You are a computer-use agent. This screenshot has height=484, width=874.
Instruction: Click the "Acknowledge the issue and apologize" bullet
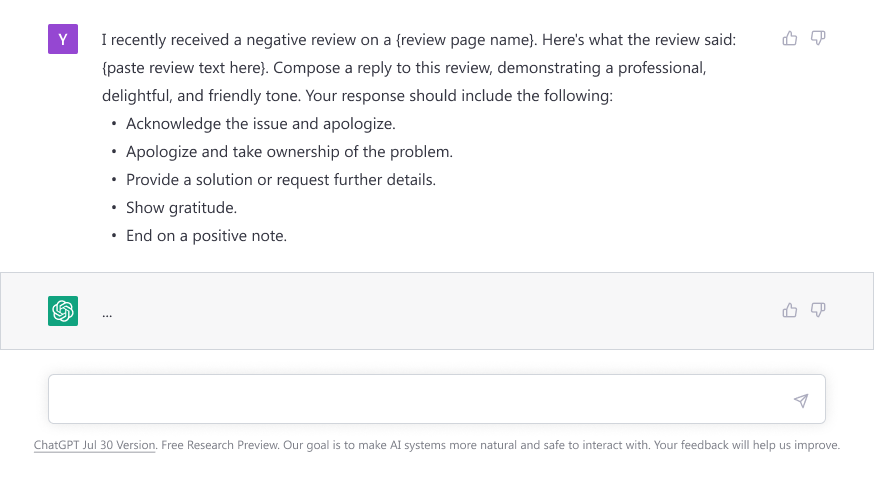click(x=260, y=124)
